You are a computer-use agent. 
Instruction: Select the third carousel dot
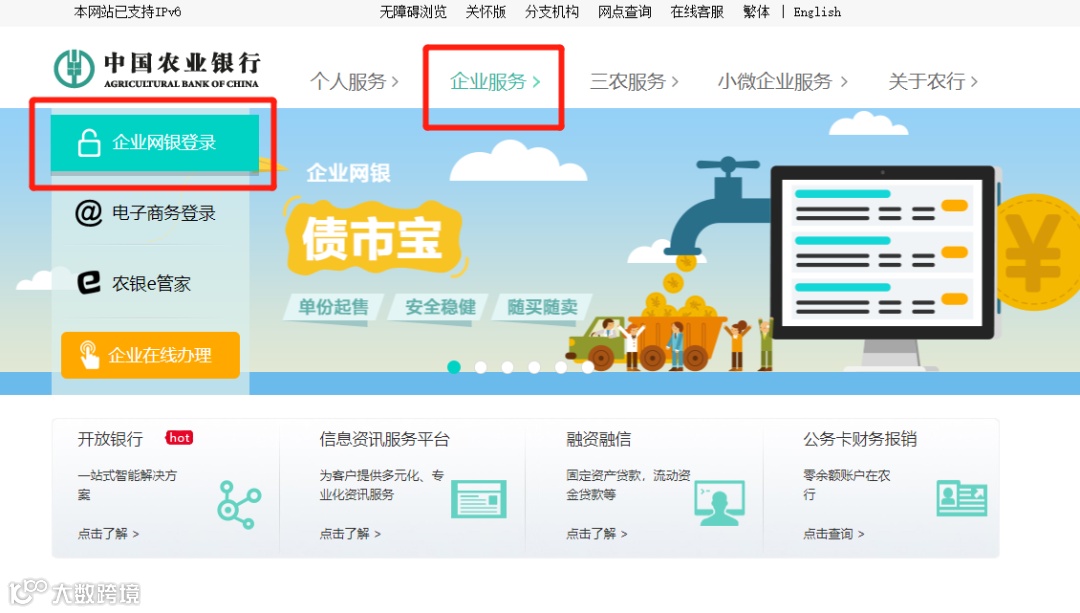(x=508, y=367)
